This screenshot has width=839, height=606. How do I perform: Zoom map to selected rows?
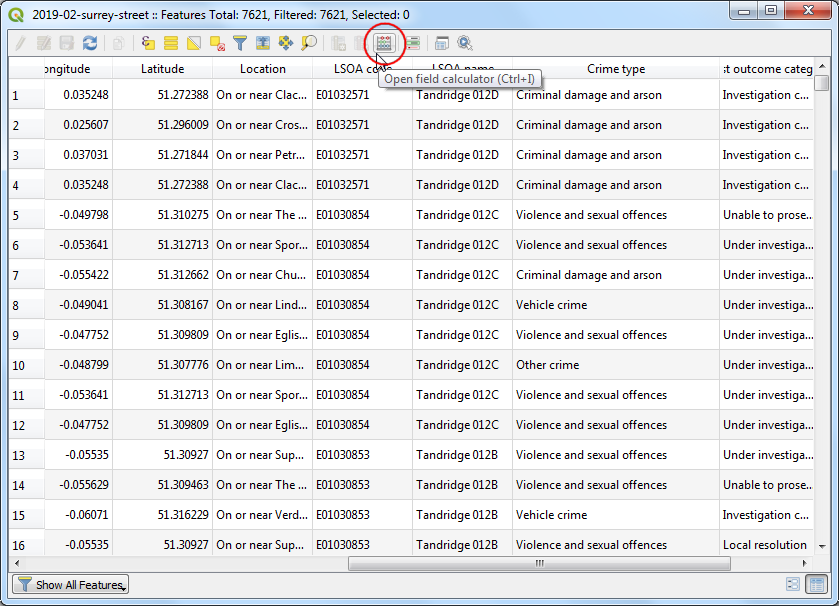(x=309, y=43)
